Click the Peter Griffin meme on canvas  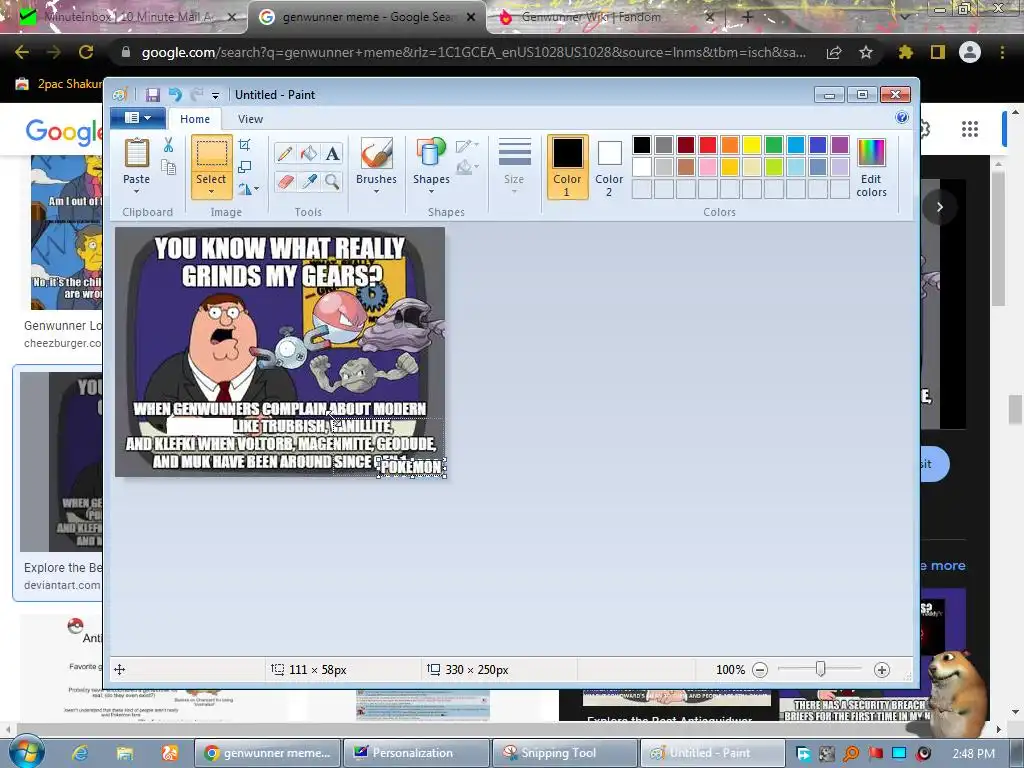pos(280,352)
